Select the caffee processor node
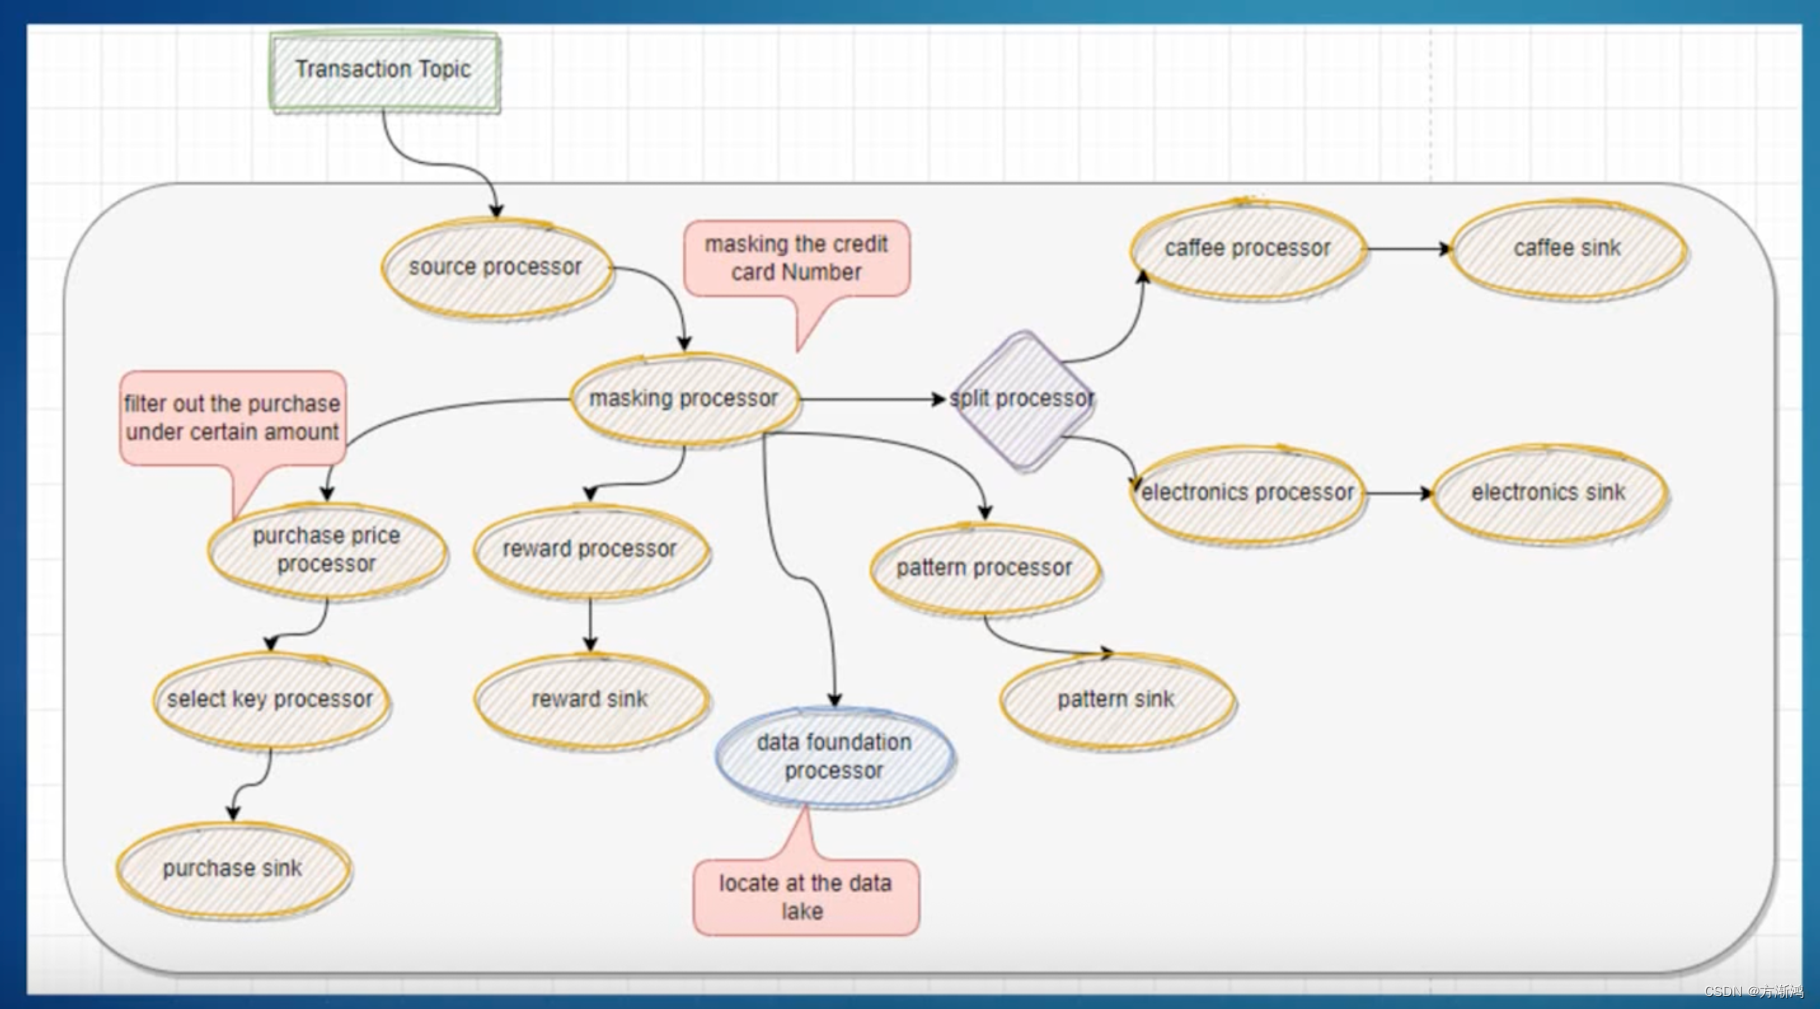The width and height of the screenshot is (1820, 1009). pyautogui.click(x=1248, y=249)
